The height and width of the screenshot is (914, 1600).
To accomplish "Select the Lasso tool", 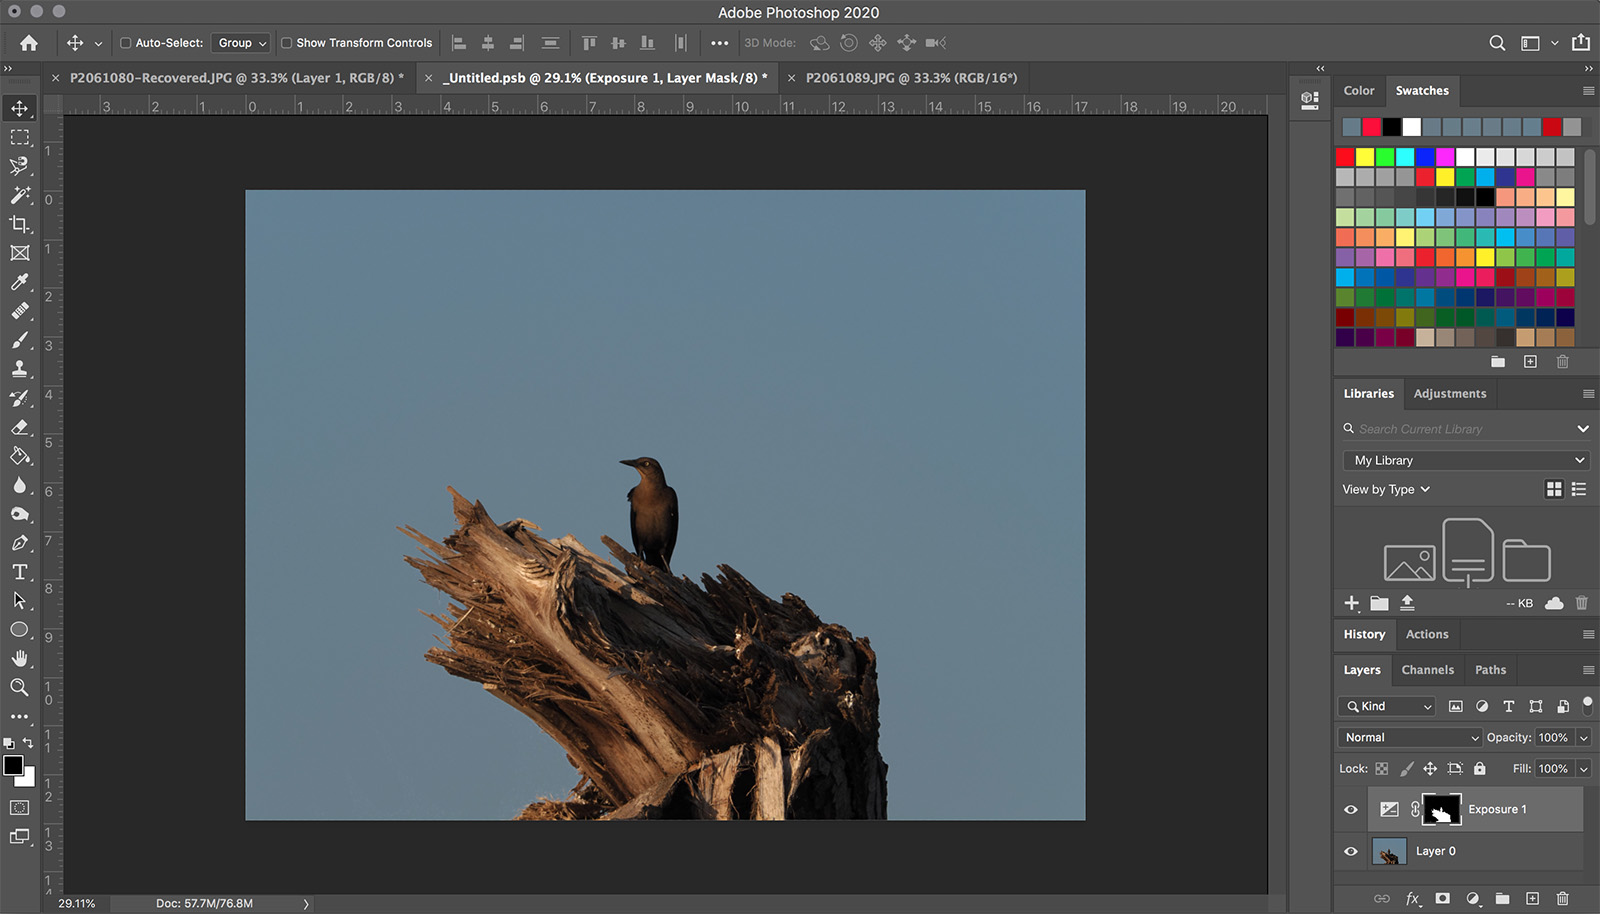I will (x=19, y=166).
